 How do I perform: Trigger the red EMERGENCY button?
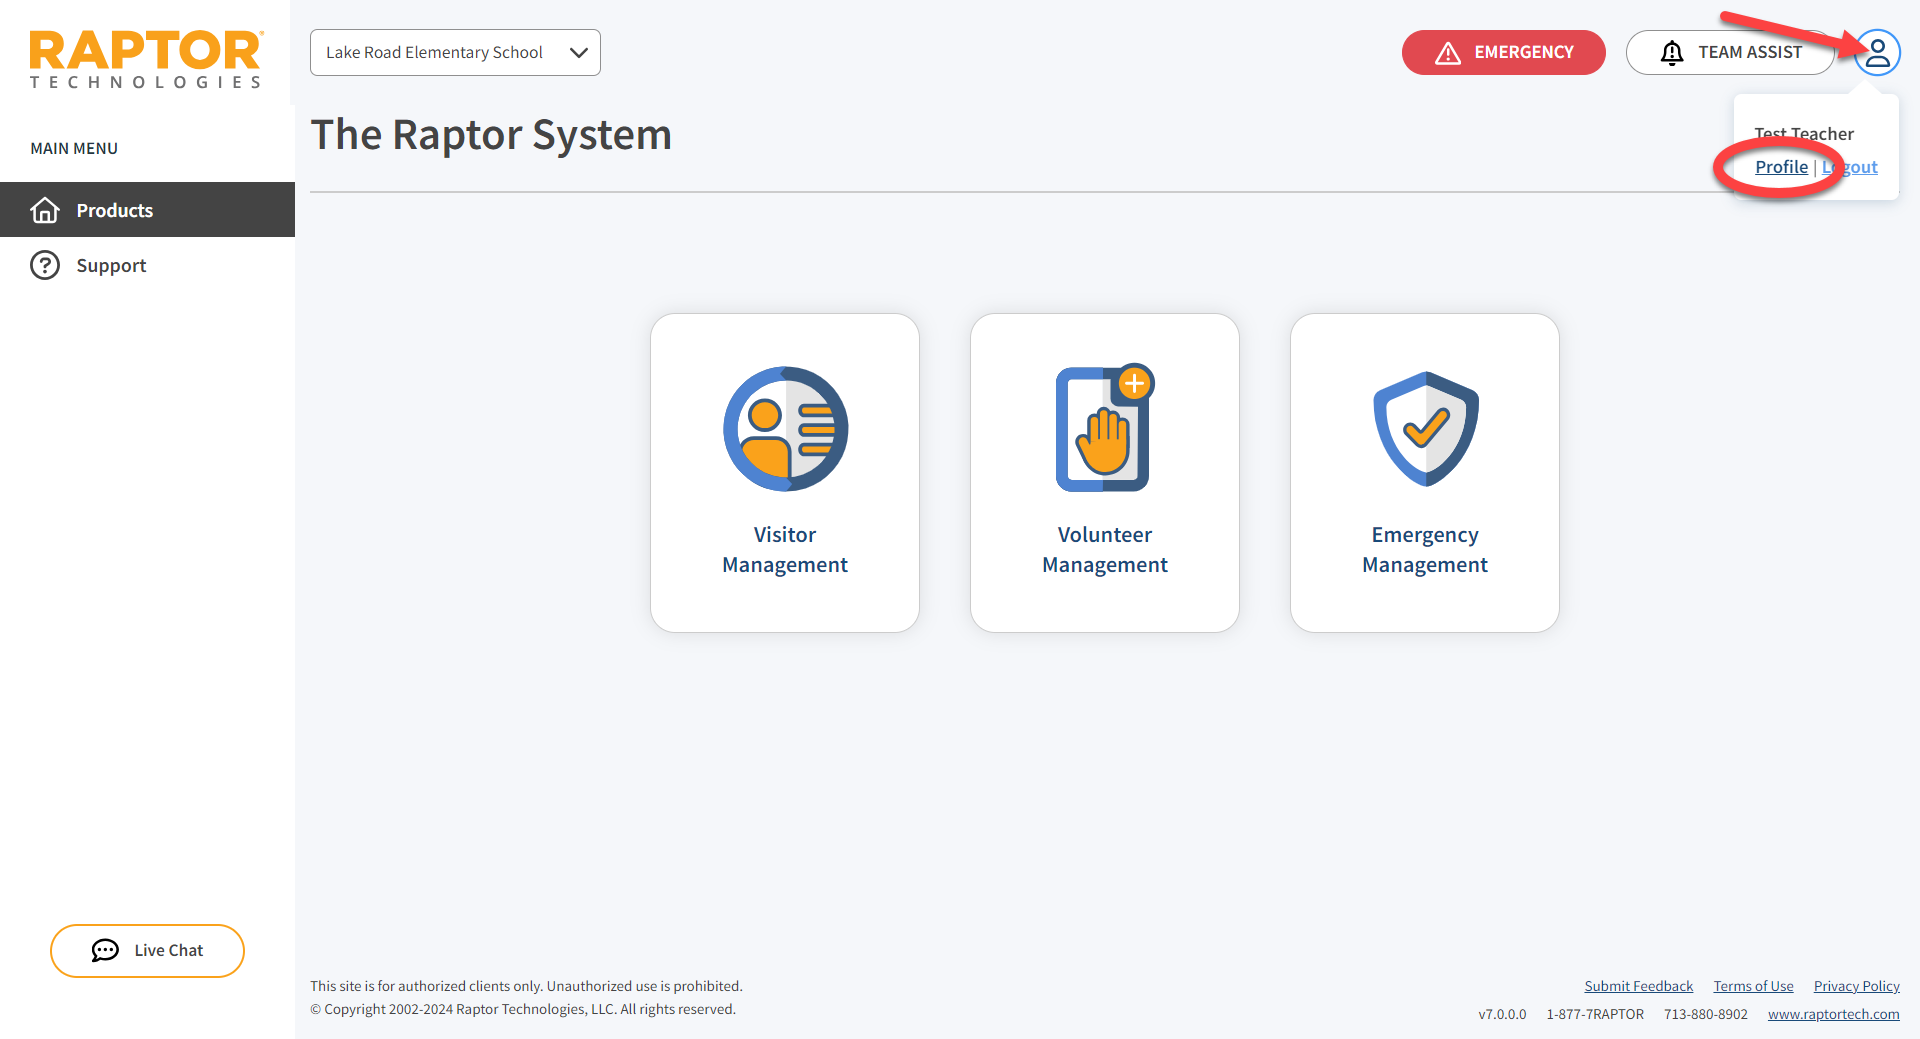1503,52
